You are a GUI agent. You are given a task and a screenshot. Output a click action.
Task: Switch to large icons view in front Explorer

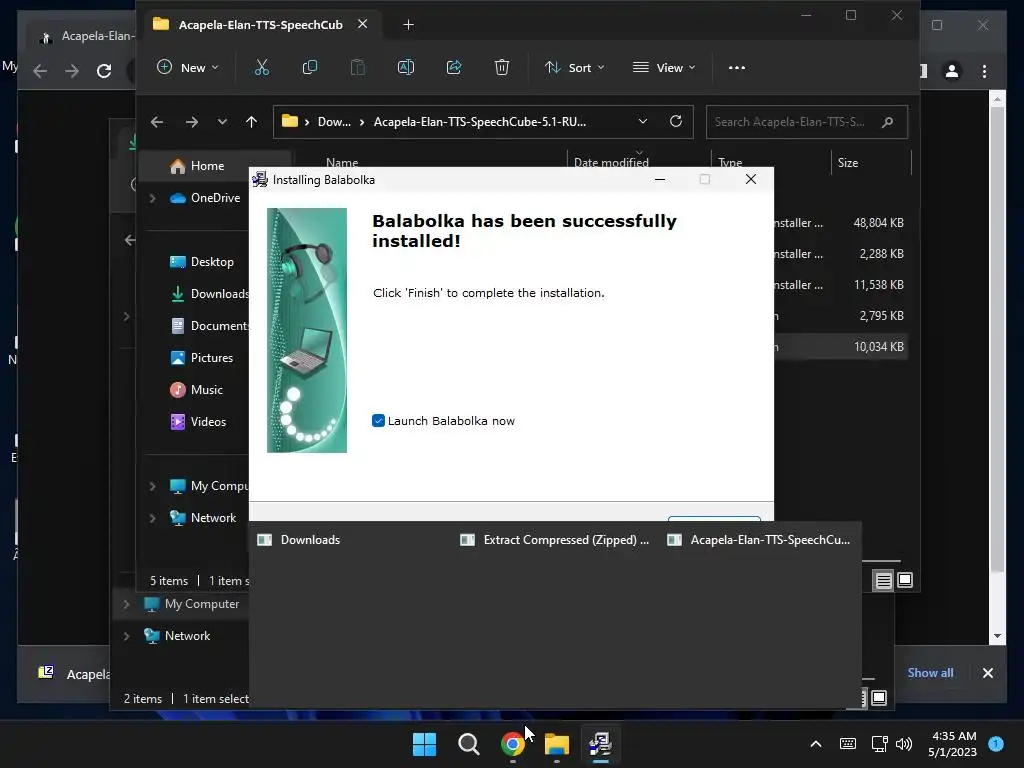point(905,580)
